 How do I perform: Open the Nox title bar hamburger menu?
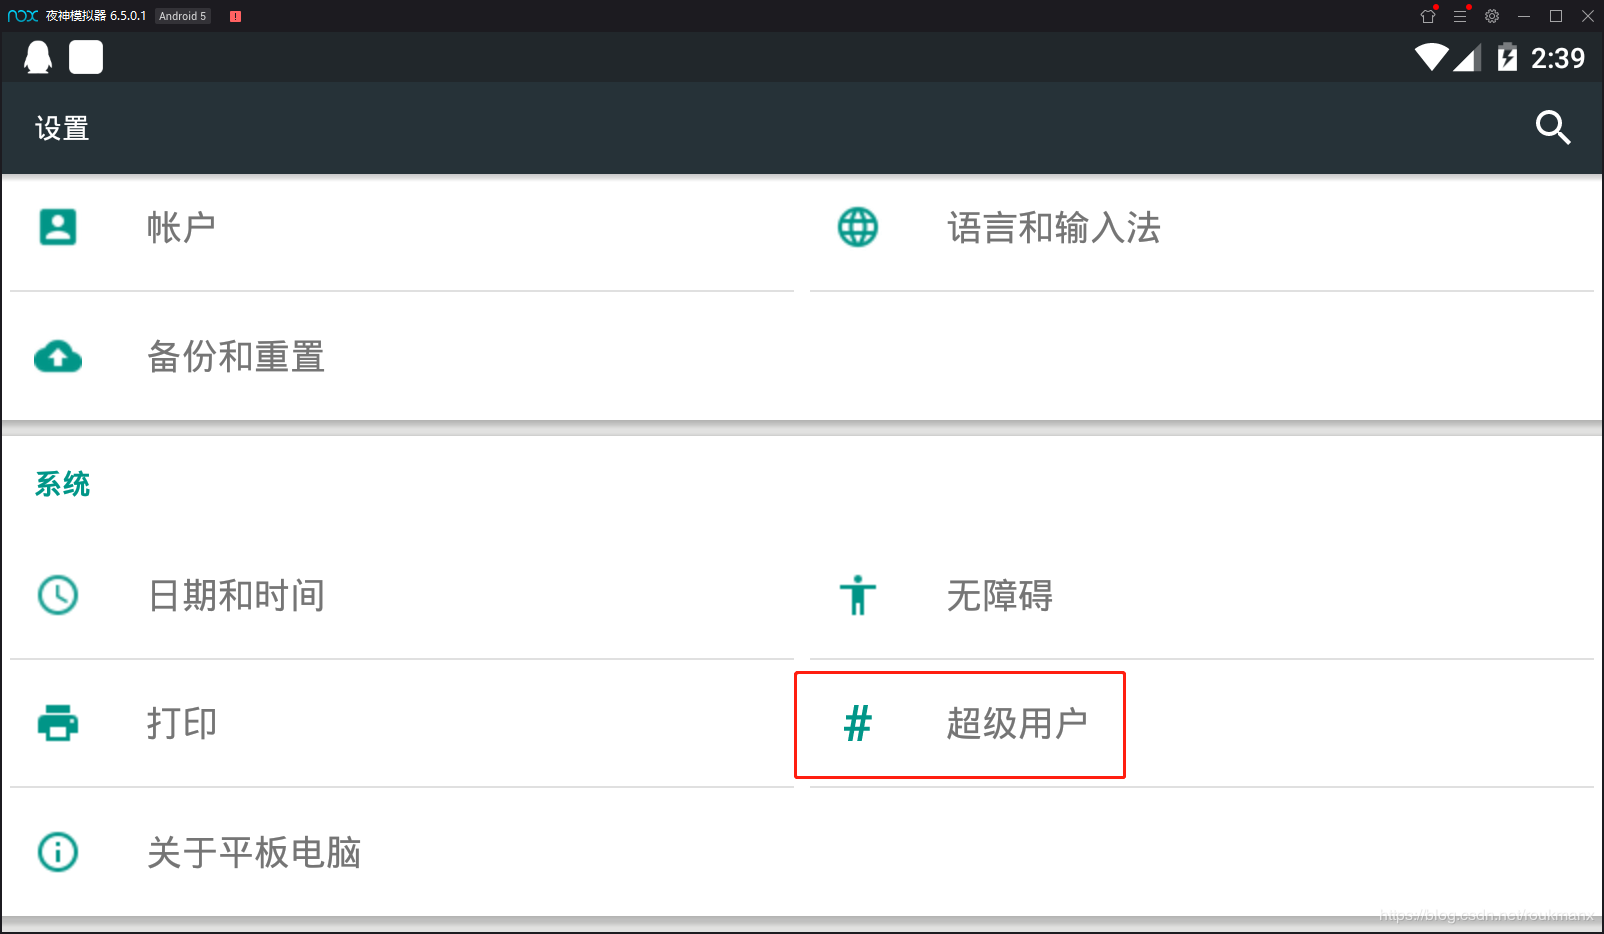click(1460, 16)
